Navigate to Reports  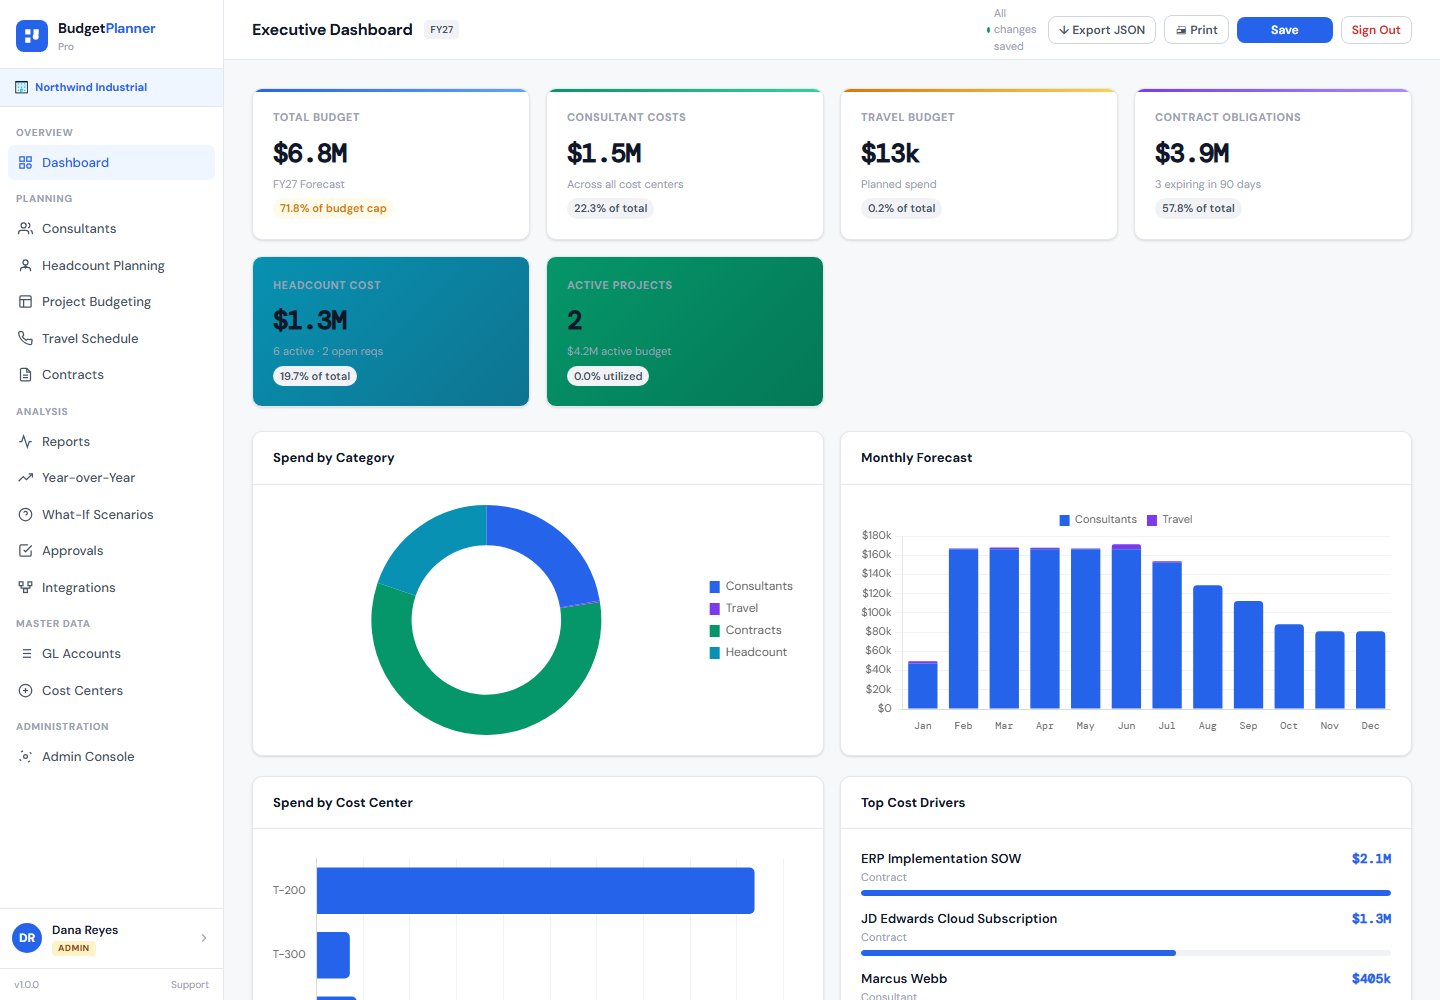pyautogui.click(x=111, y=441)
